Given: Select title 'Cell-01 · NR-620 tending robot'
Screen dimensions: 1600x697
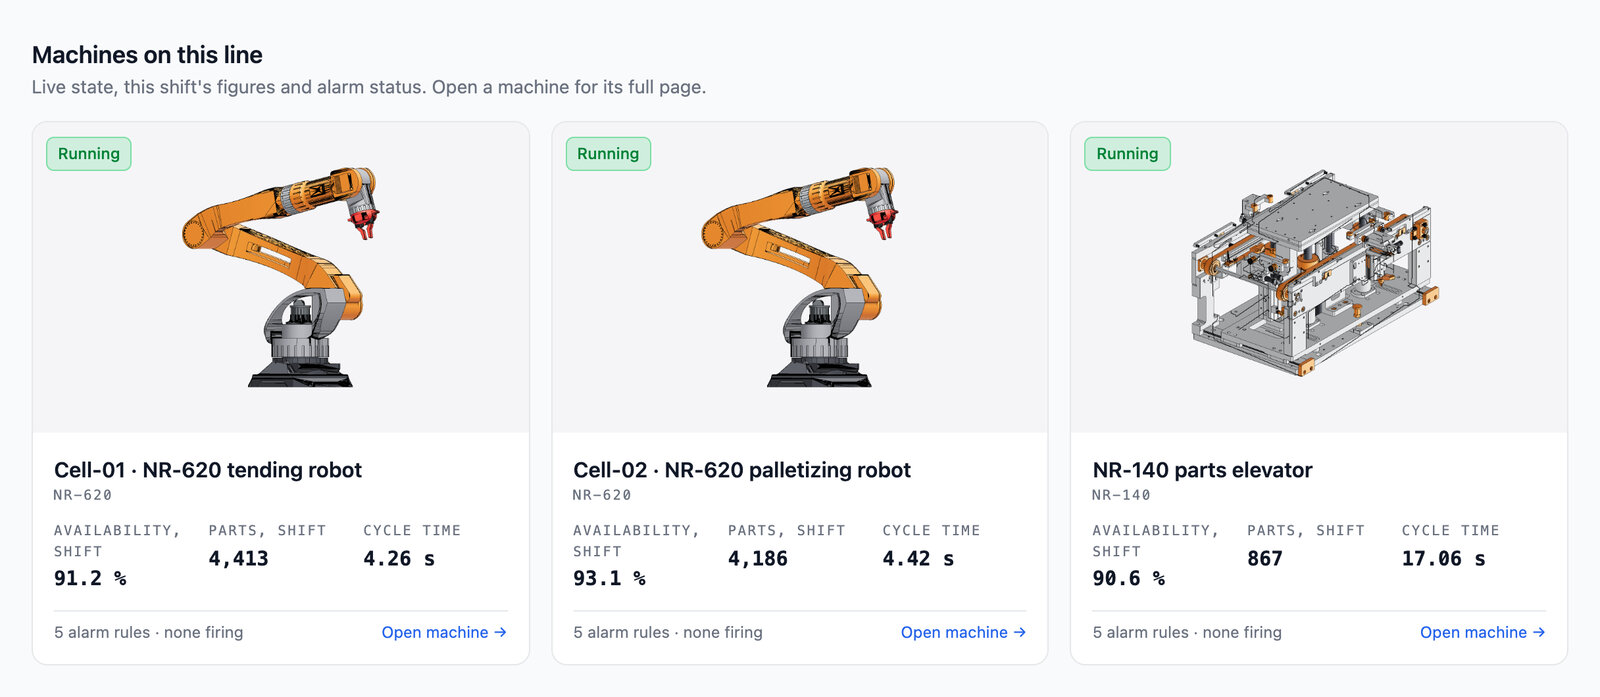Looking at the screenshot, I should tap(208, 470).
